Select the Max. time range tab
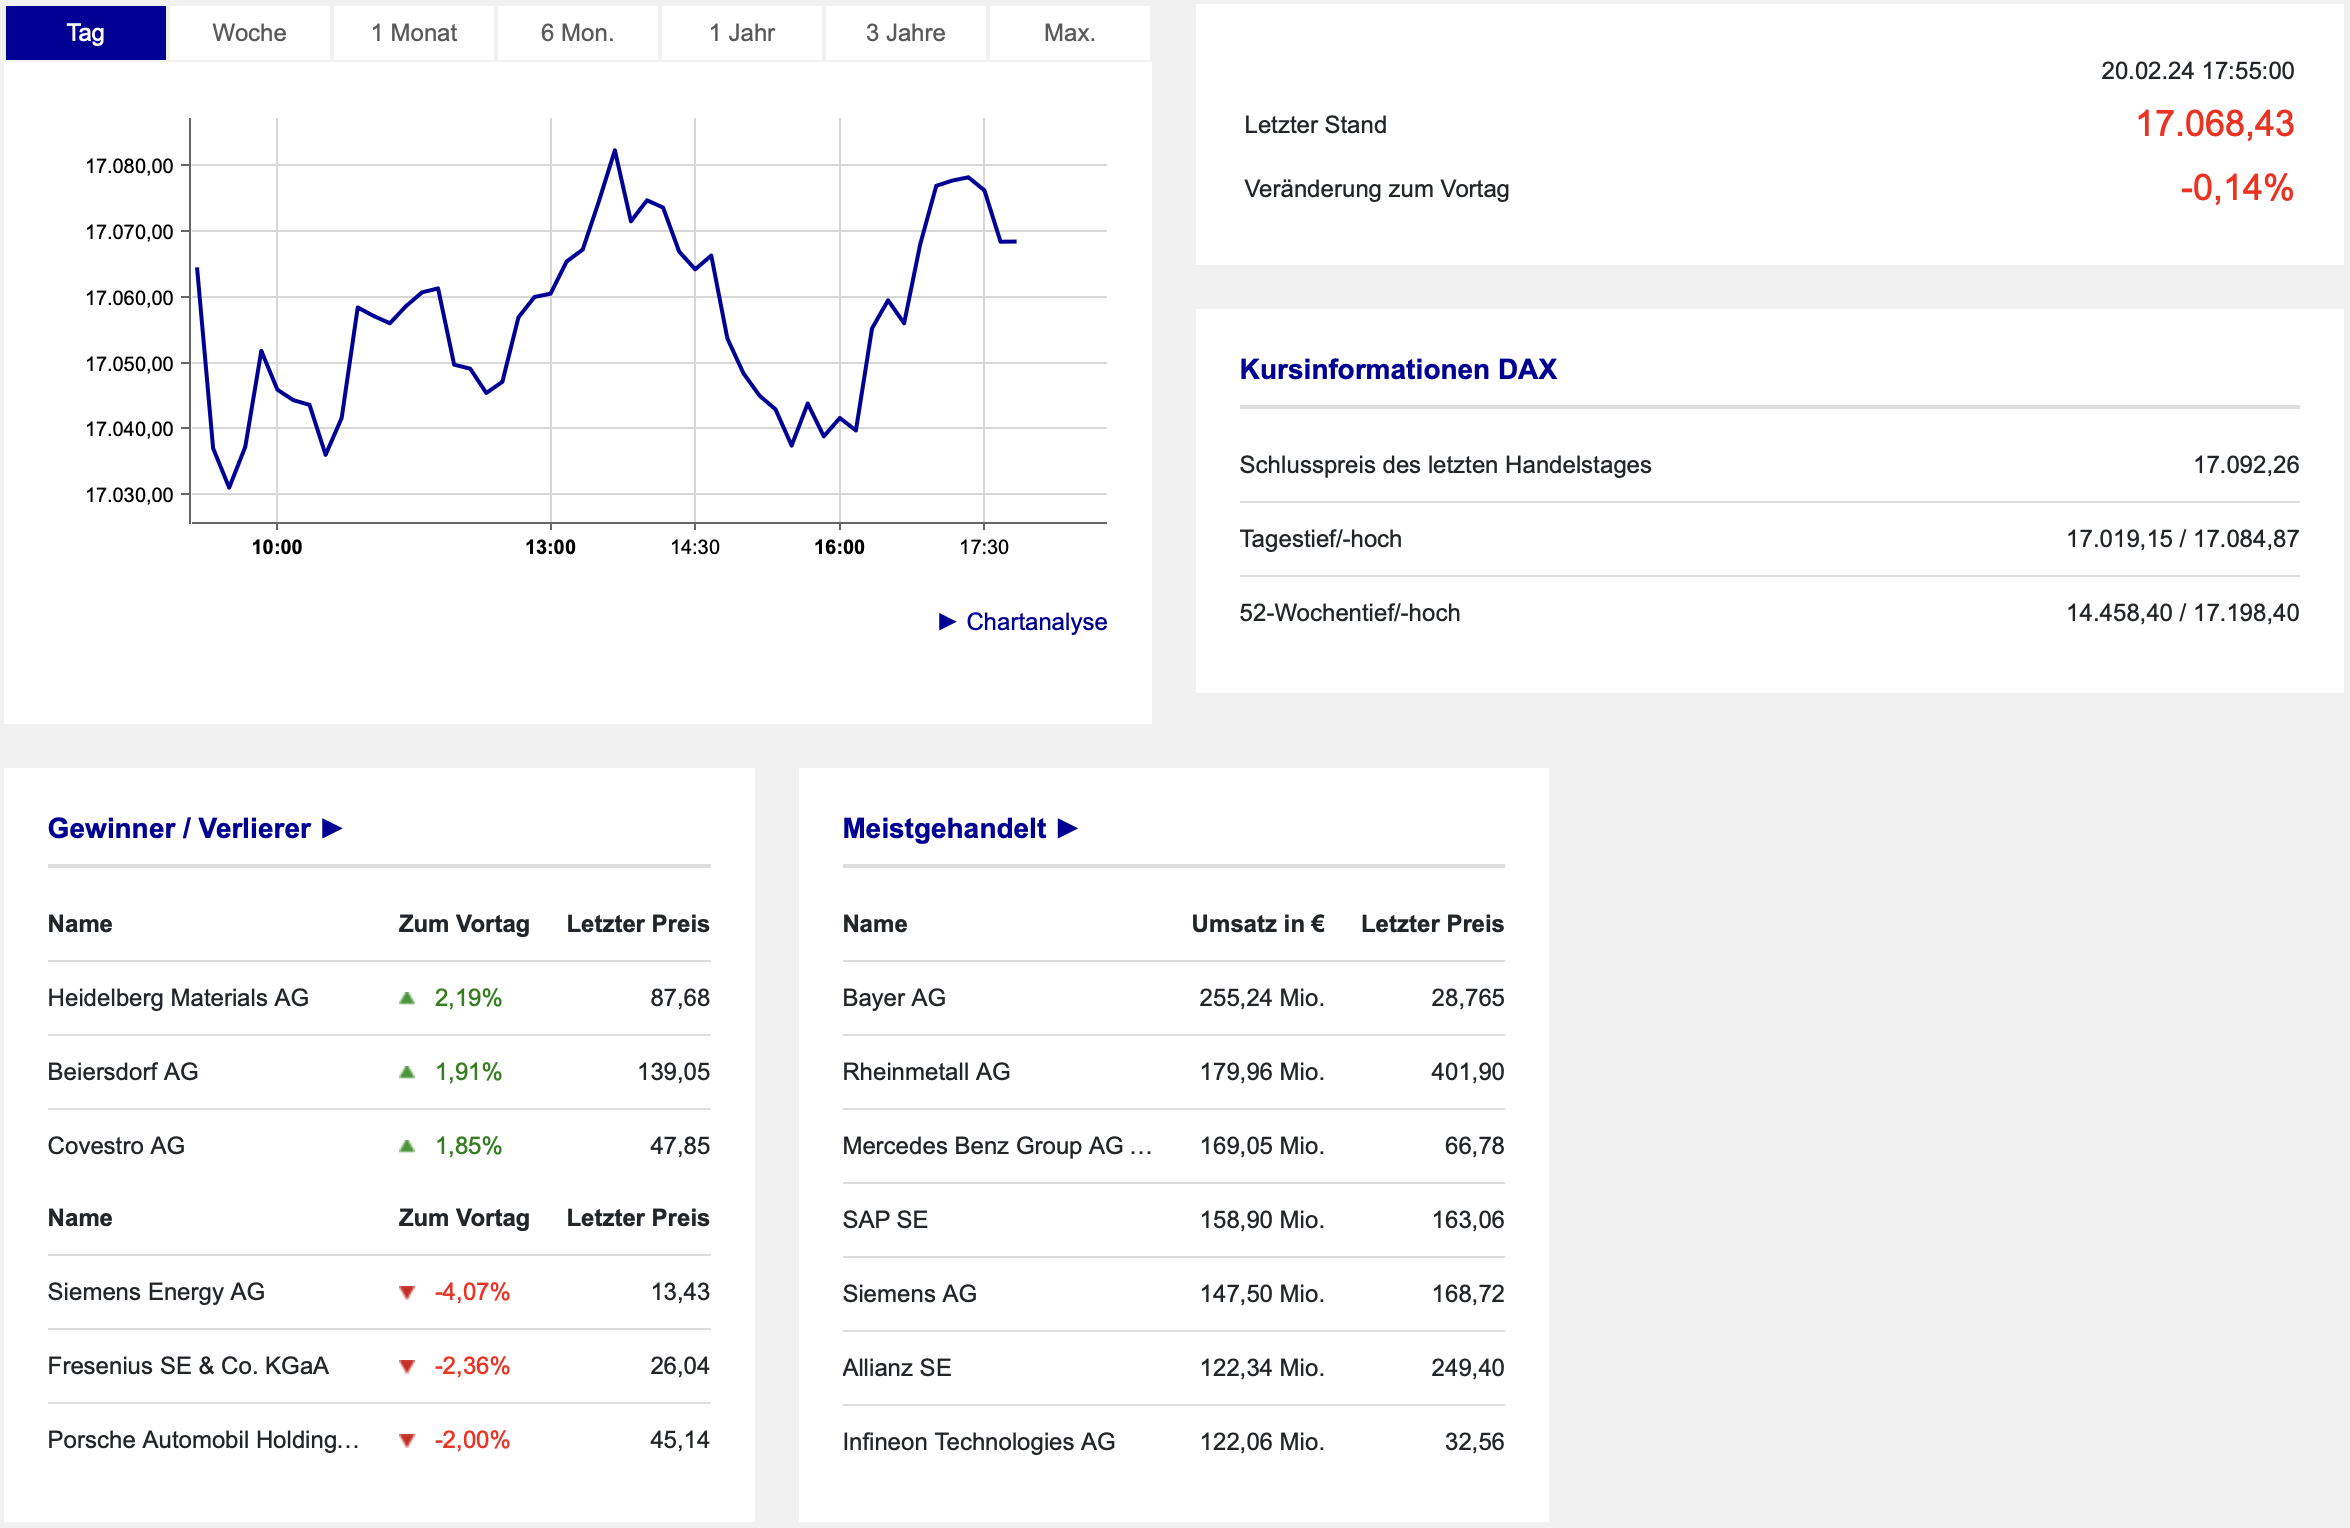Image resolution: width=2350 pixels, height=1528 pixels. point(1069,33)
